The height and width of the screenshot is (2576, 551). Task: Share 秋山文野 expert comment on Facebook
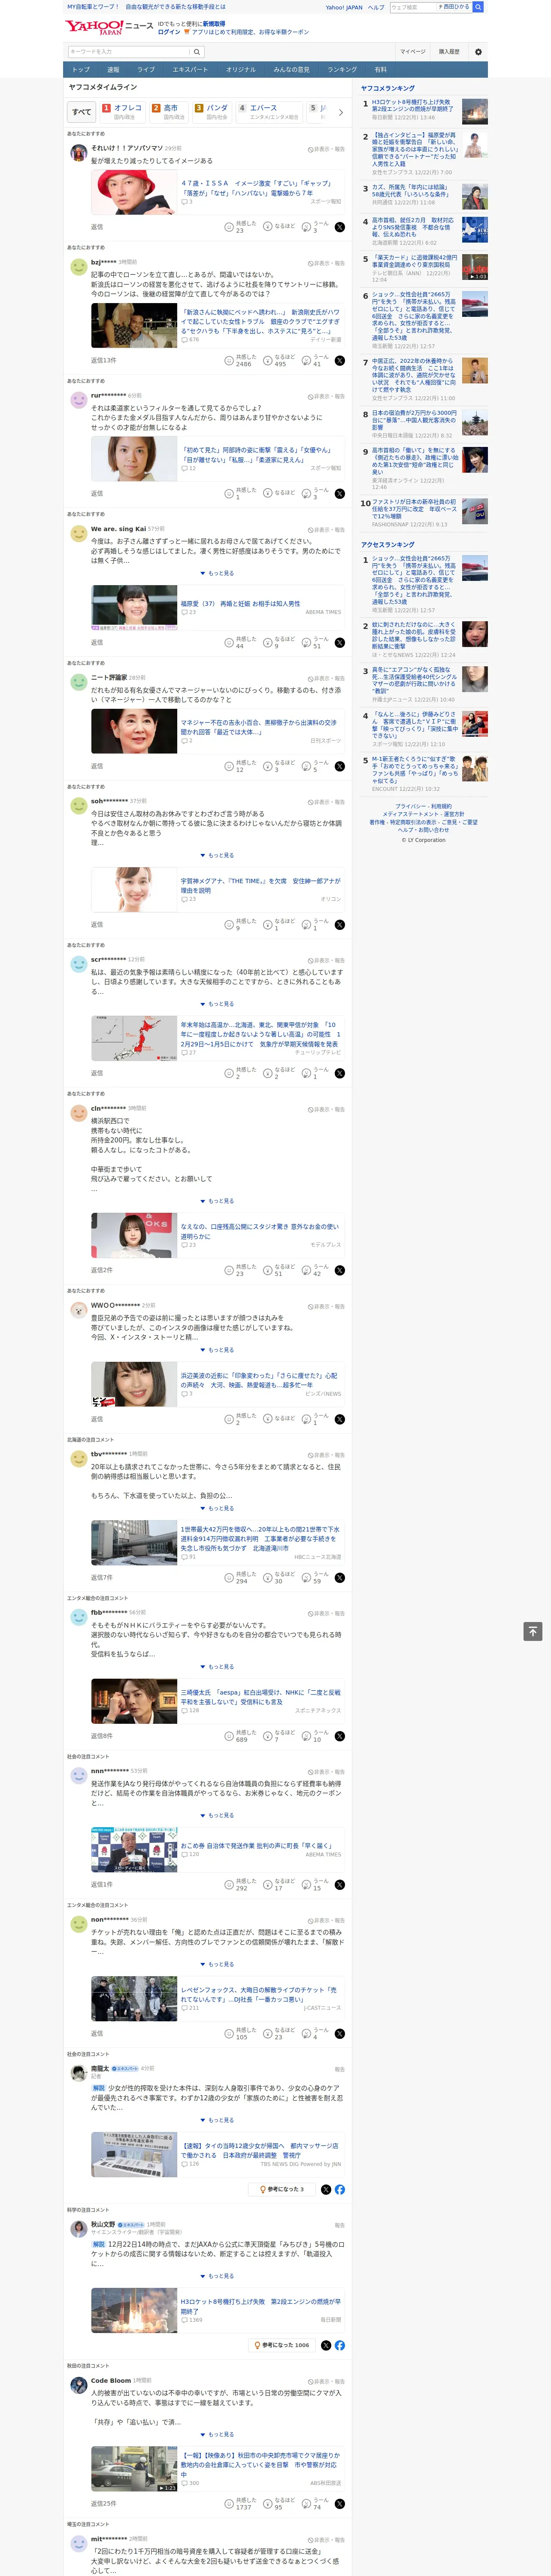(x=340, y=2345)
